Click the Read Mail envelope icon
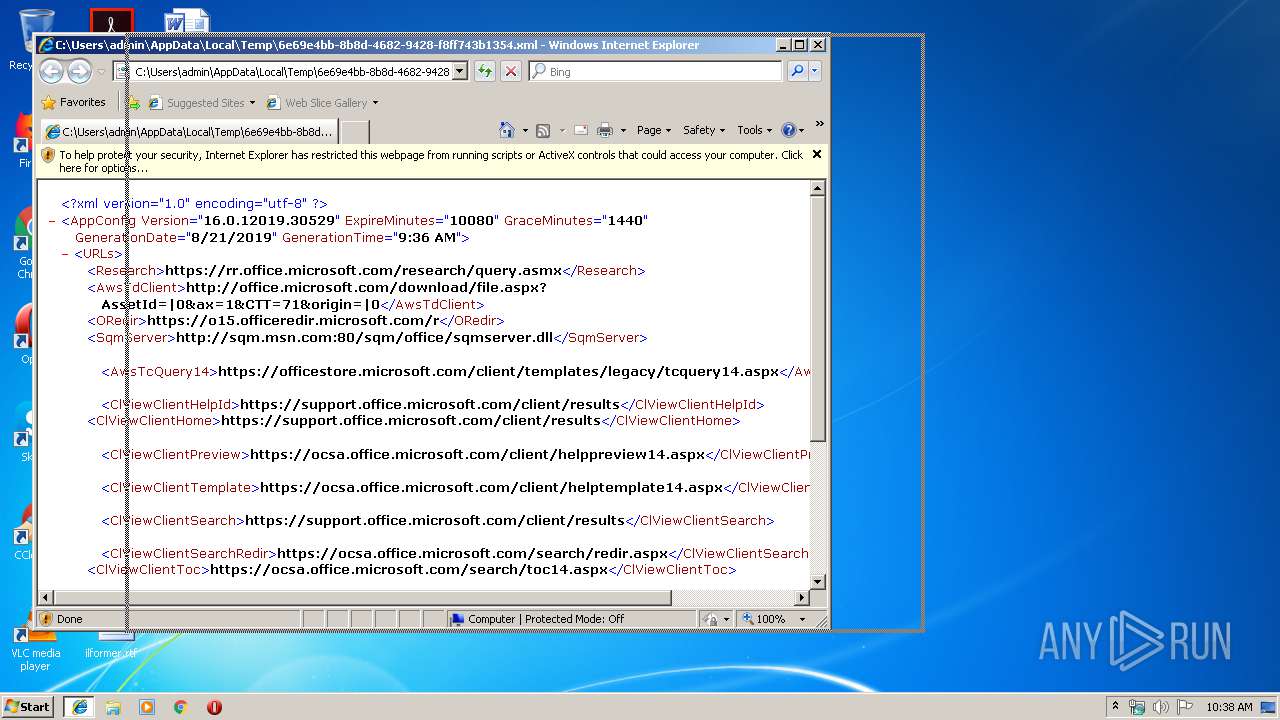This screenshot has height=720, width=1280. coord(580,130)
